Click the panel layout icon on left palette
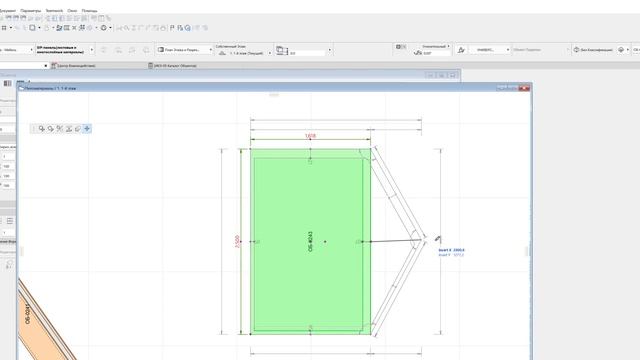This screenshot has height=360, width=640. [7, 83]
